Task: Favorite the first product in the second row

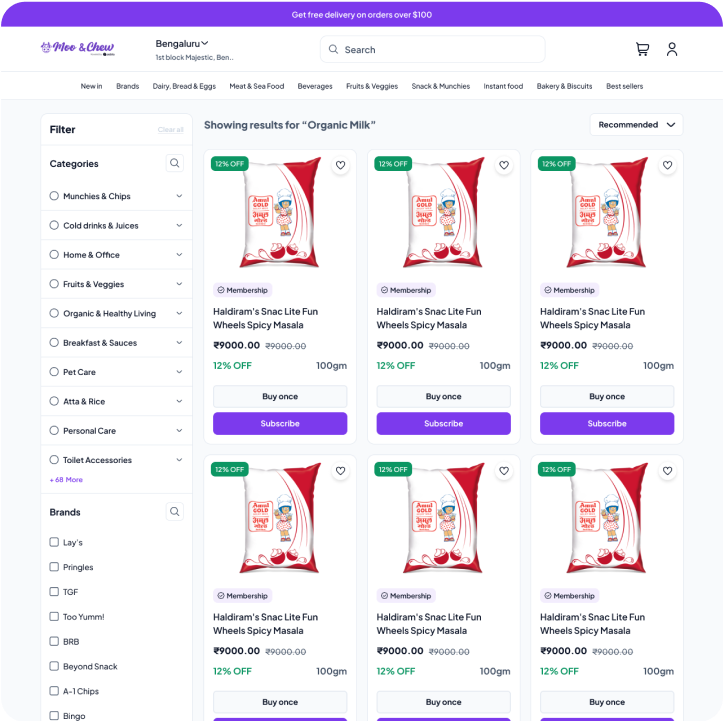Action: tap(340, 471)
